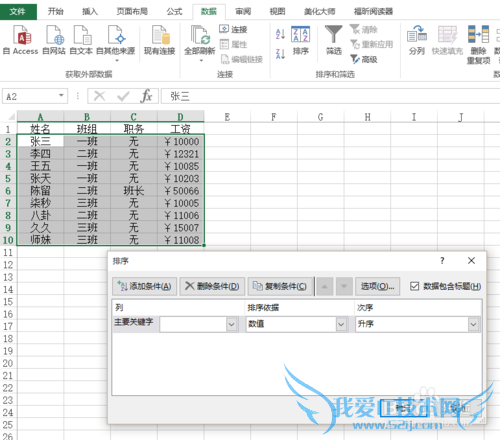
Task: Switch to the 开始 home tab
Action: click(55, 12)
